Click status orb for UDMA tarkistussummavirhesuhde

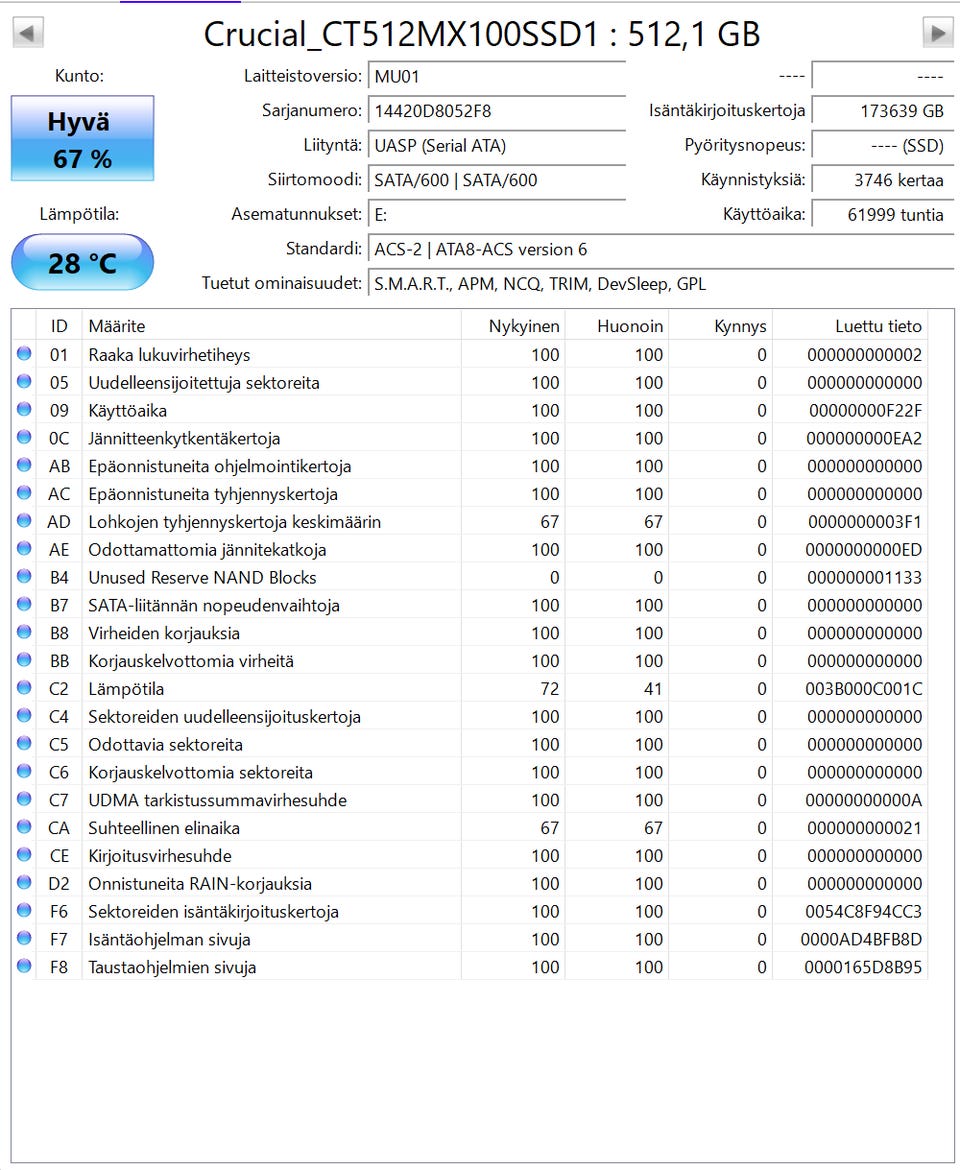pyautogui.click(x=24, y=799)
